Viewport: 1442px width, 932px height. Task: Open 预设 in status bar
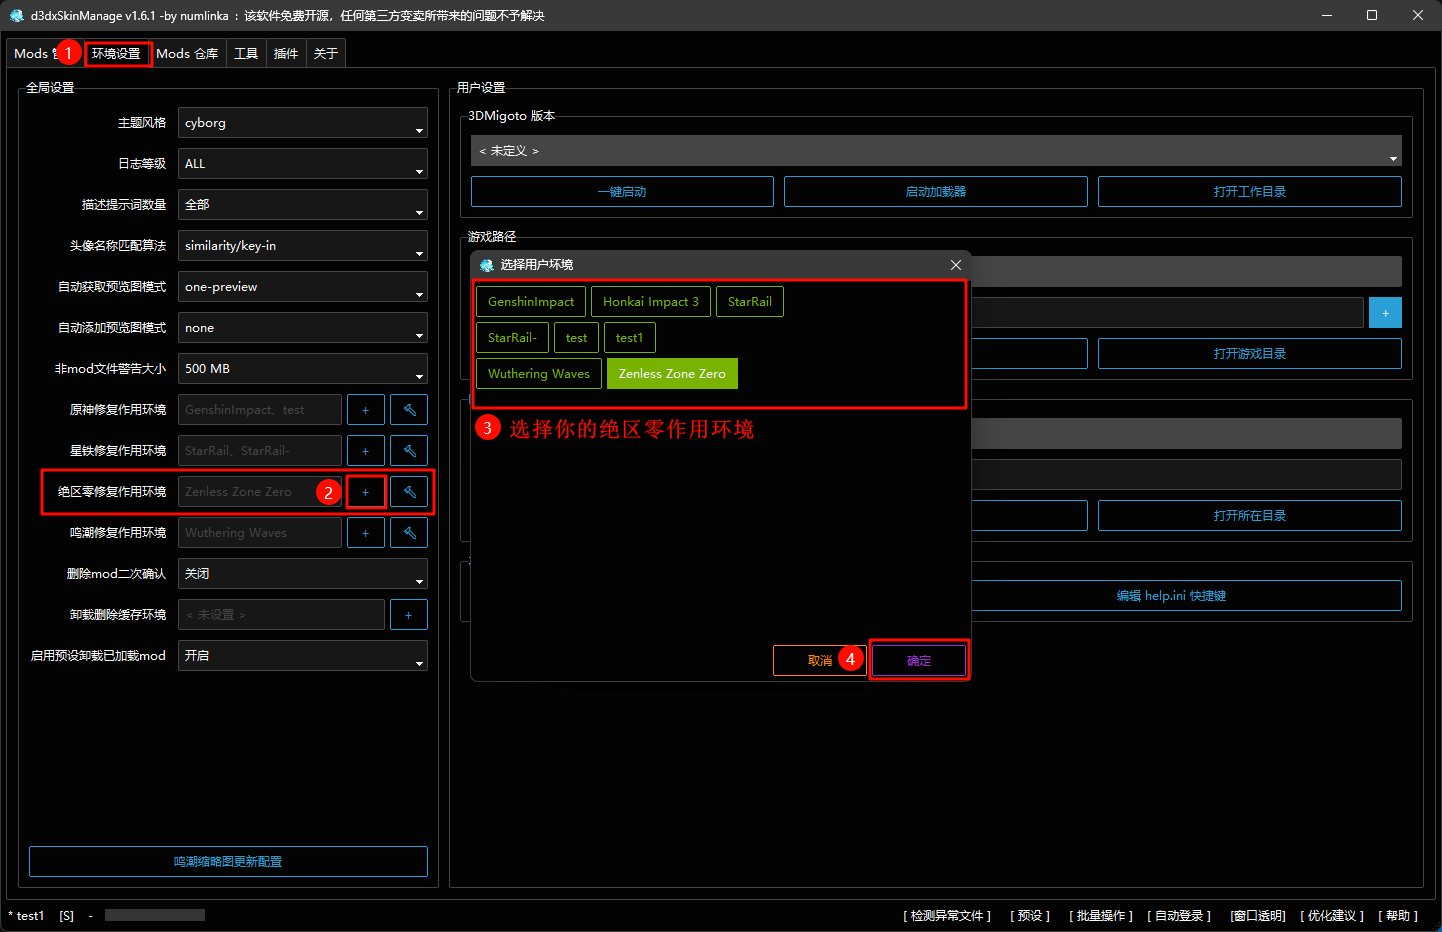[x=1030, y=916]
